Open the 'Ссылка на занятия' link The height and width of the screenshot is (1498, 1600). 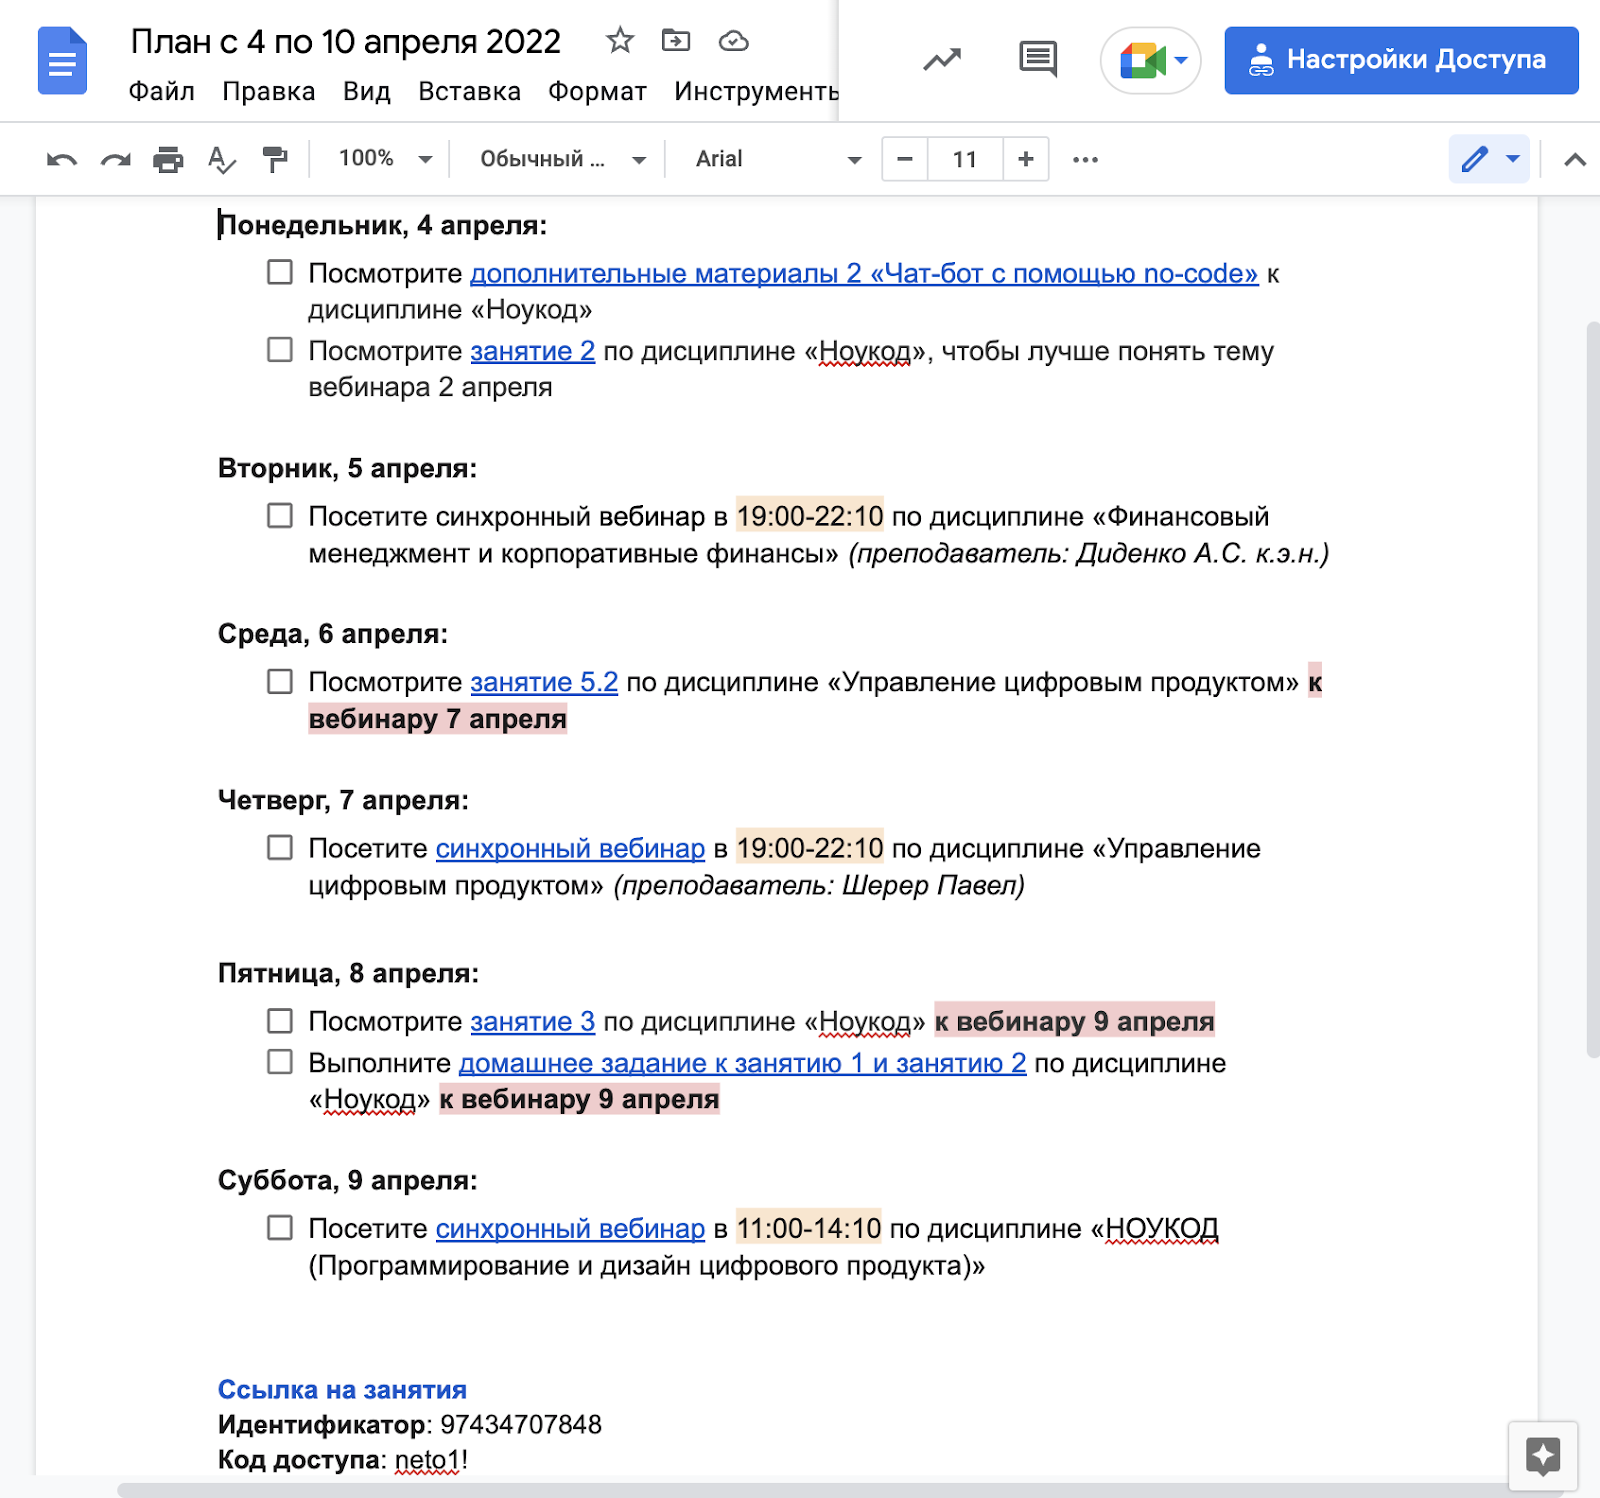(x=342, y=1389)
